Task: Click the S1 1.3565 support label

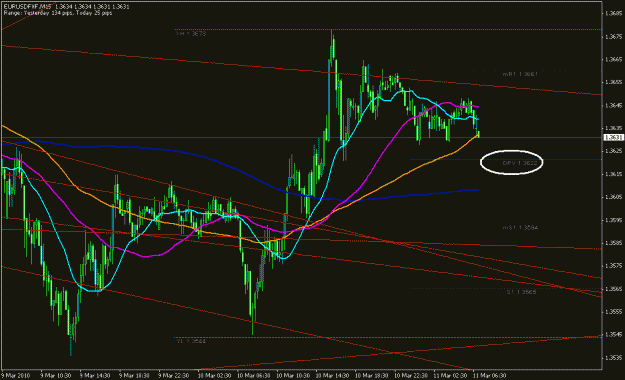Action: (521, 292)
